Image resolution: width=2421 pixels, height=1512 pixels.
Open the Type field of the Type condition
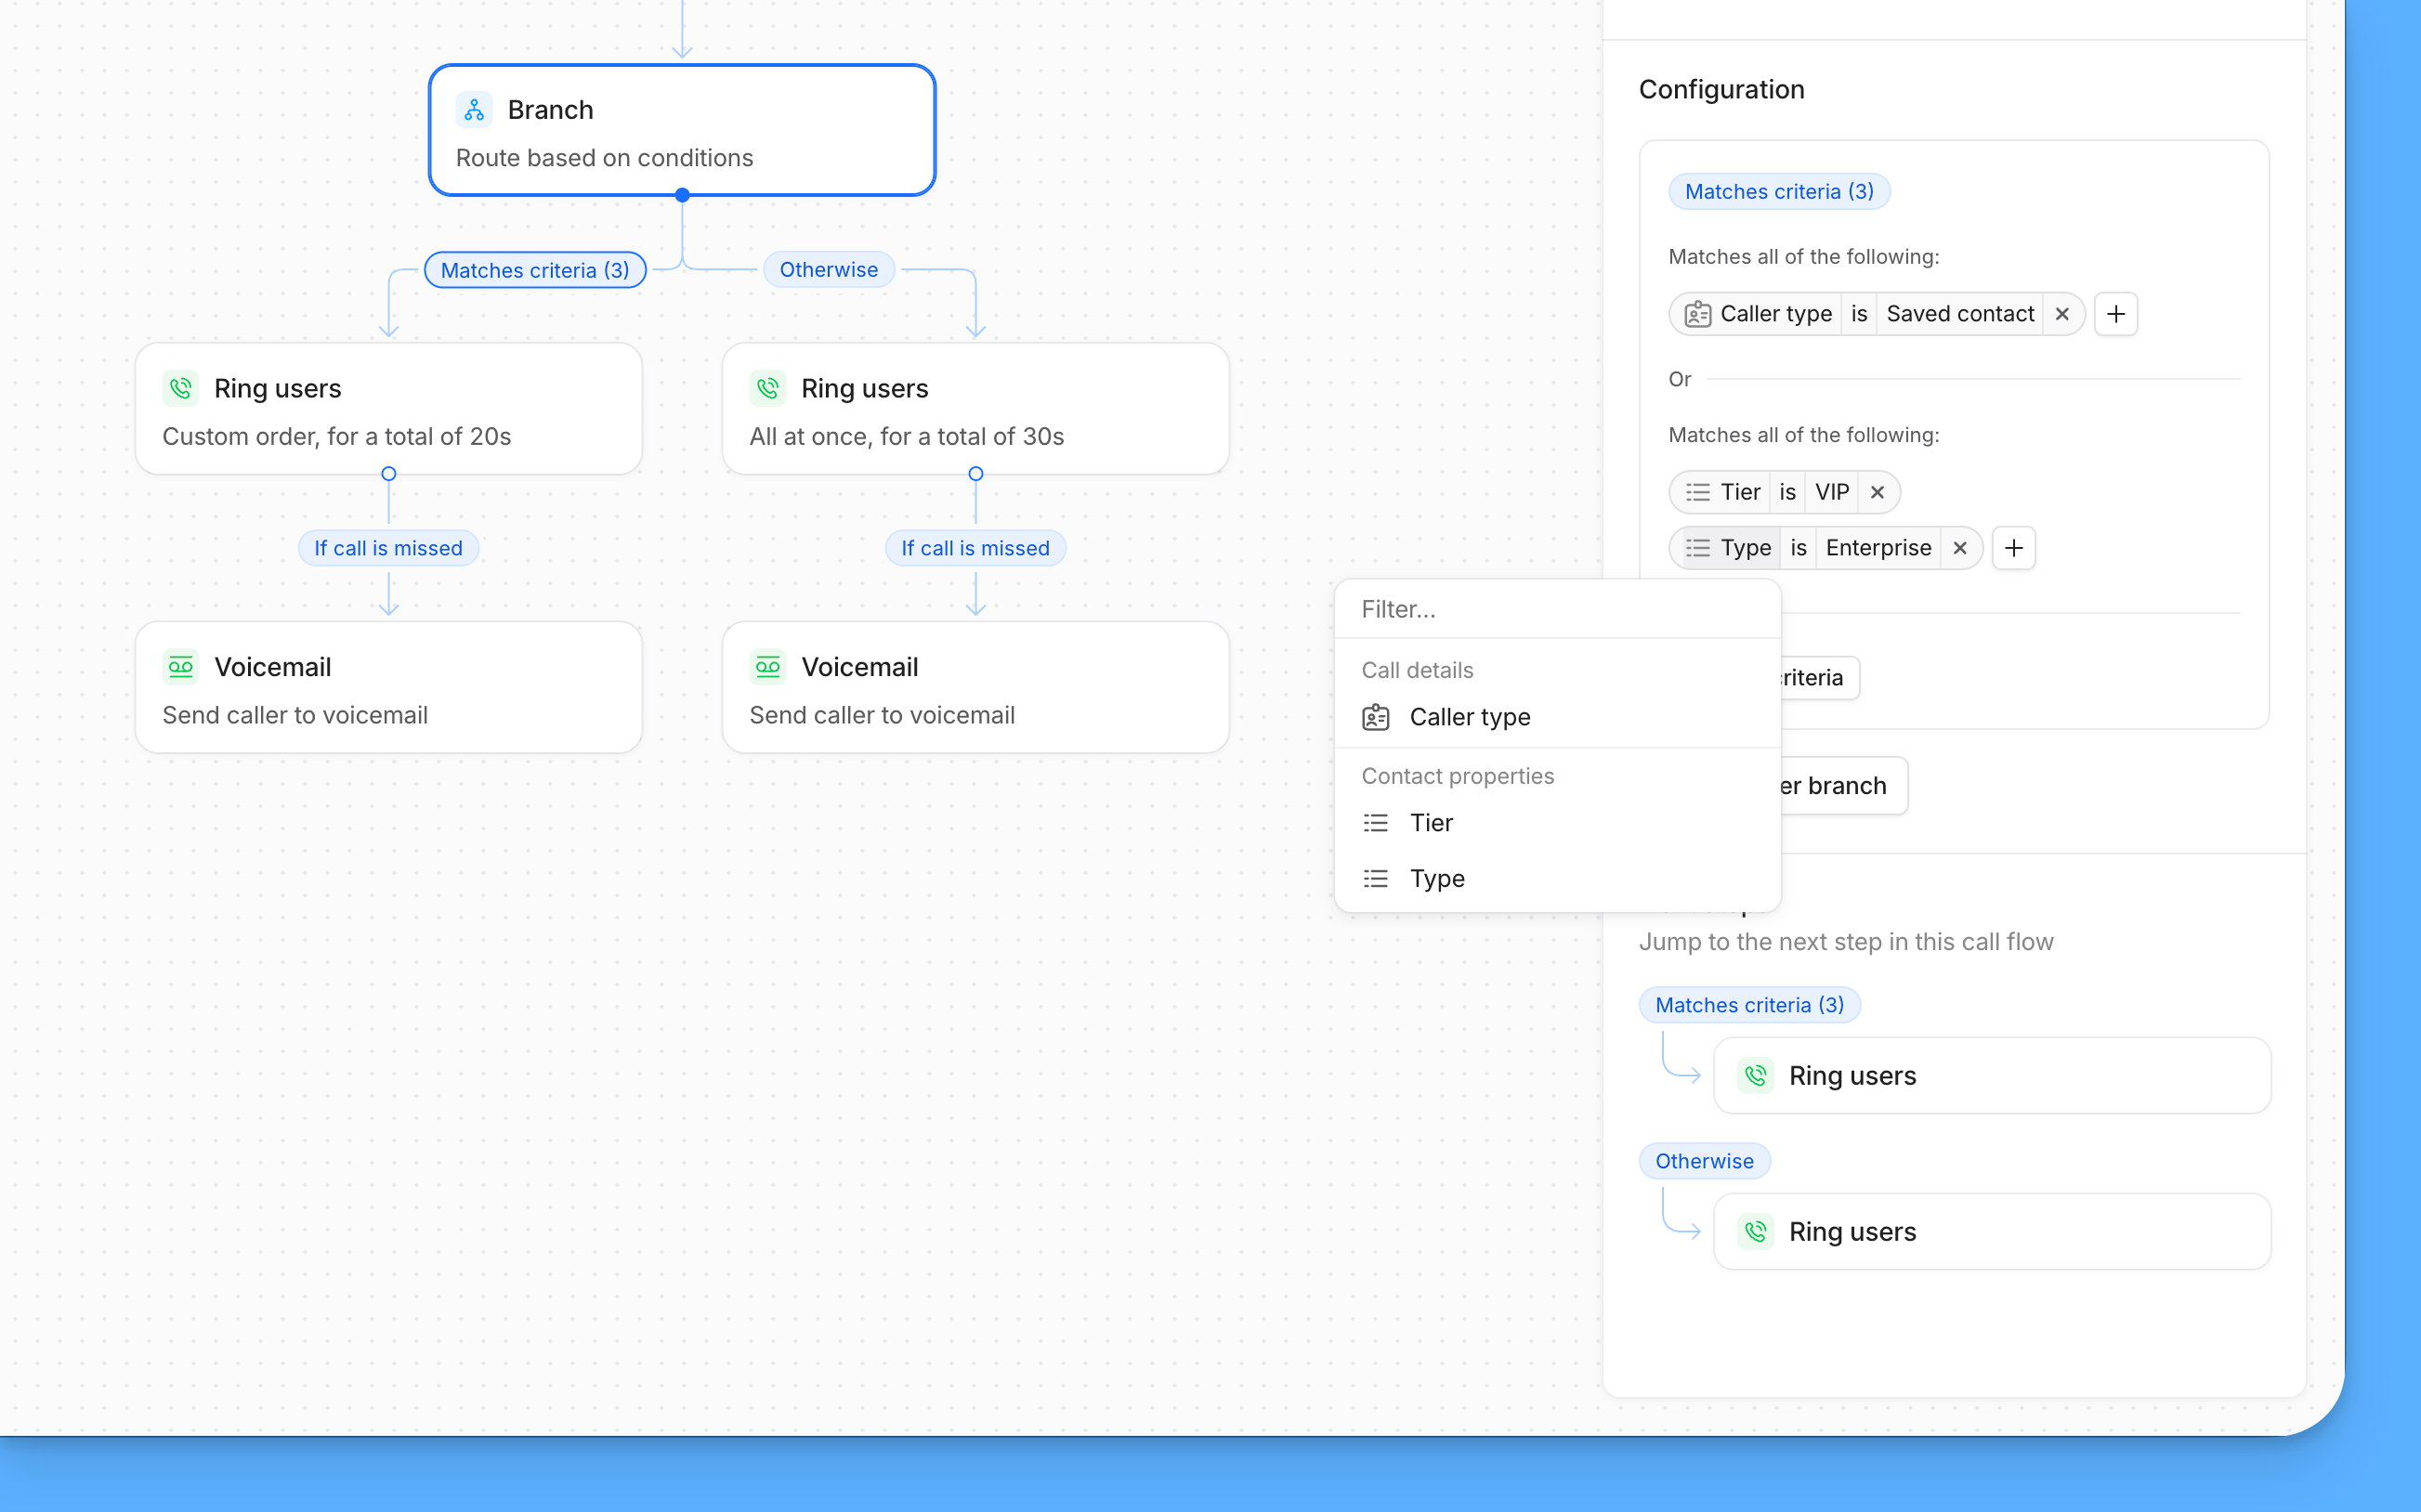(1726, 548)
